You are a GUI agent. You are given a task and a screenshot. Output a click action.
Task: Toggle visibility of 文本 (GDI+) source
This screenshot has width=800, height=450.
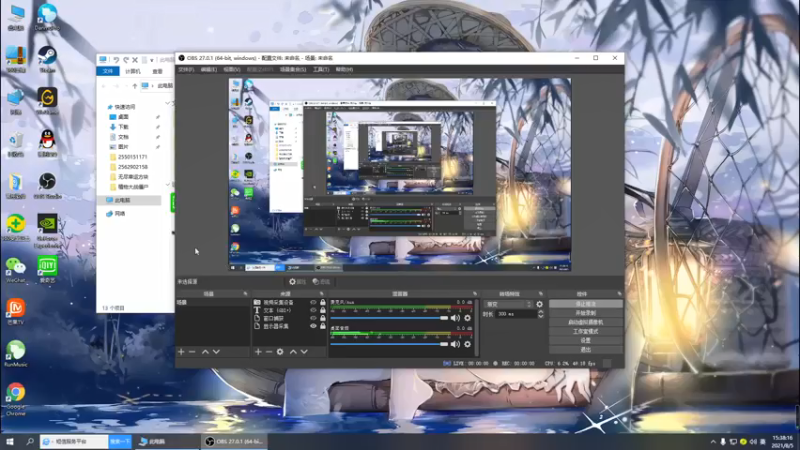(x=313, y=310)
